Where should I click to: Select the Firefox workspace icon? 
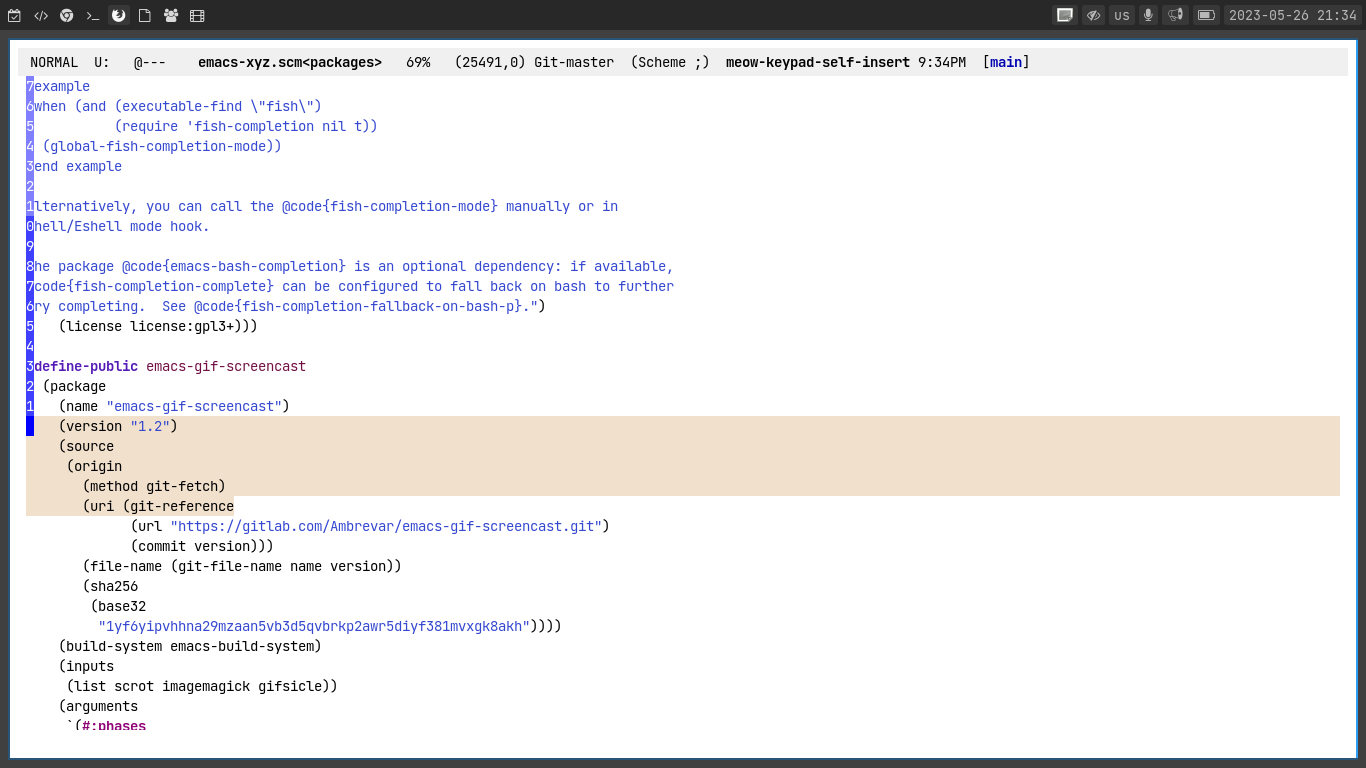[x=119, y=15]
